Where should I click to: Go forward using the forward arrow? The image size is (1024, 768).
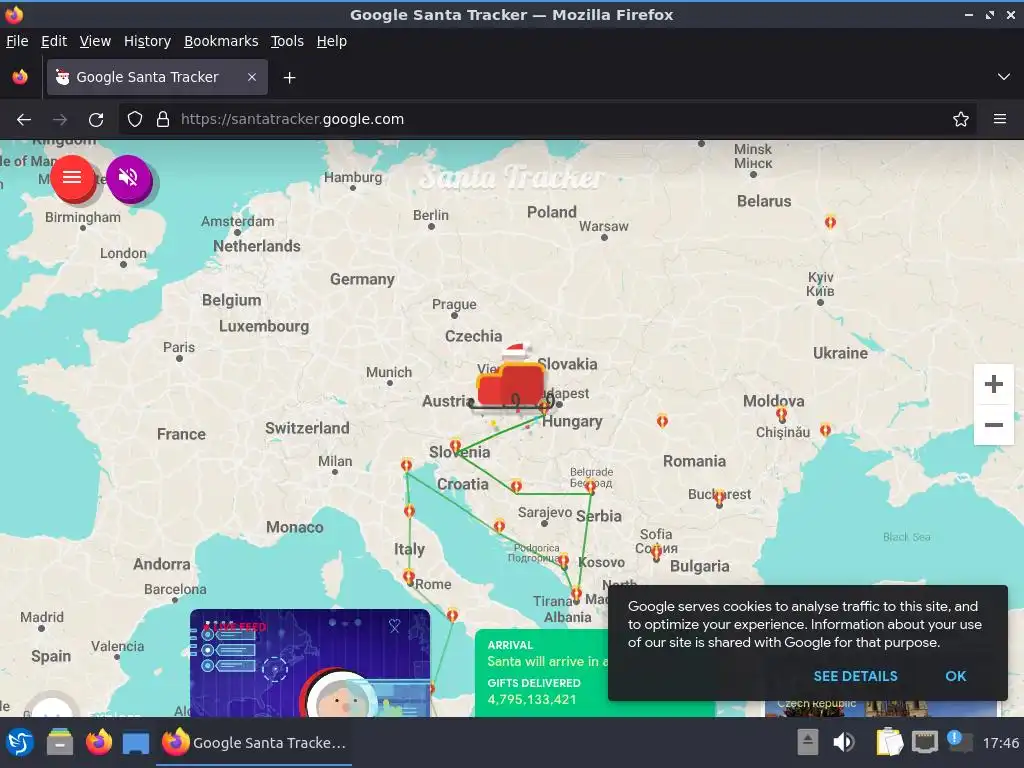click(60, 120)
